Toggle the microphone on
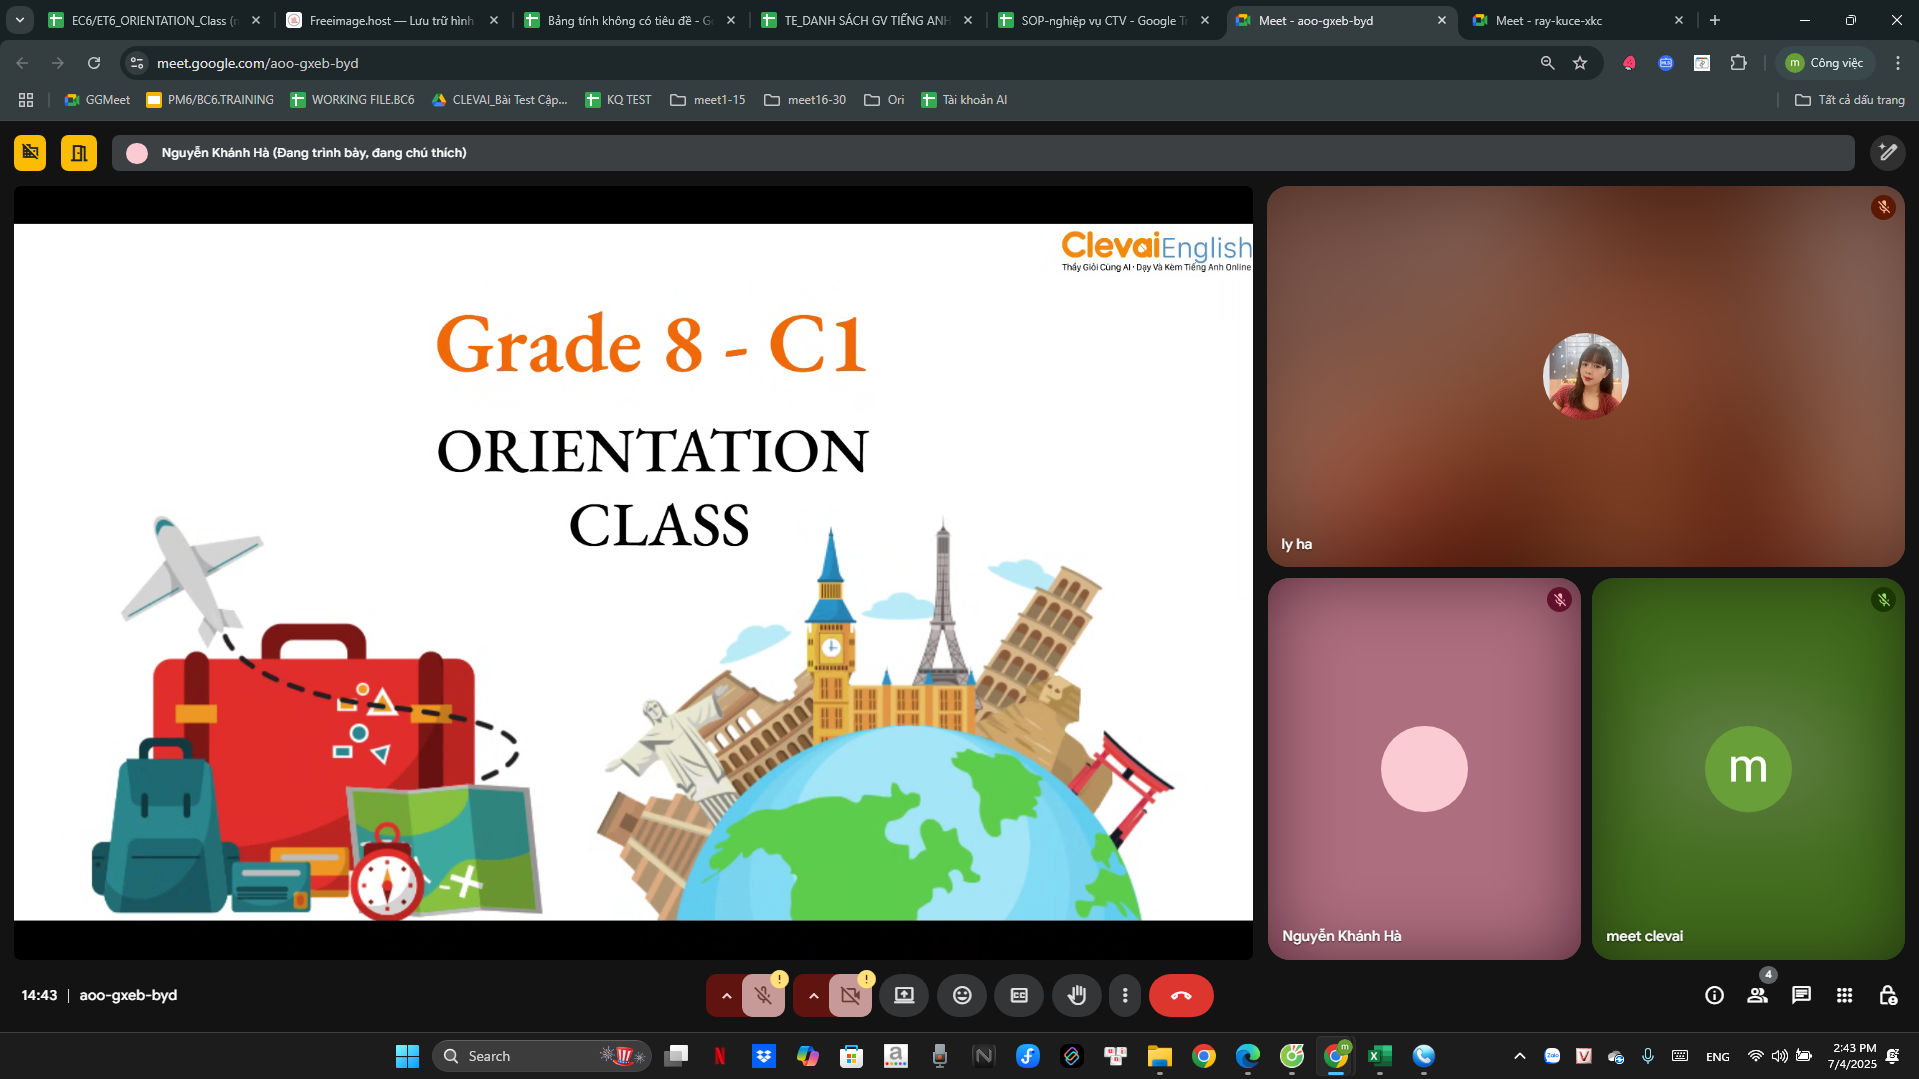Image resolution: width=1919 pixels, height=1079 pixels. click(763, 995)
